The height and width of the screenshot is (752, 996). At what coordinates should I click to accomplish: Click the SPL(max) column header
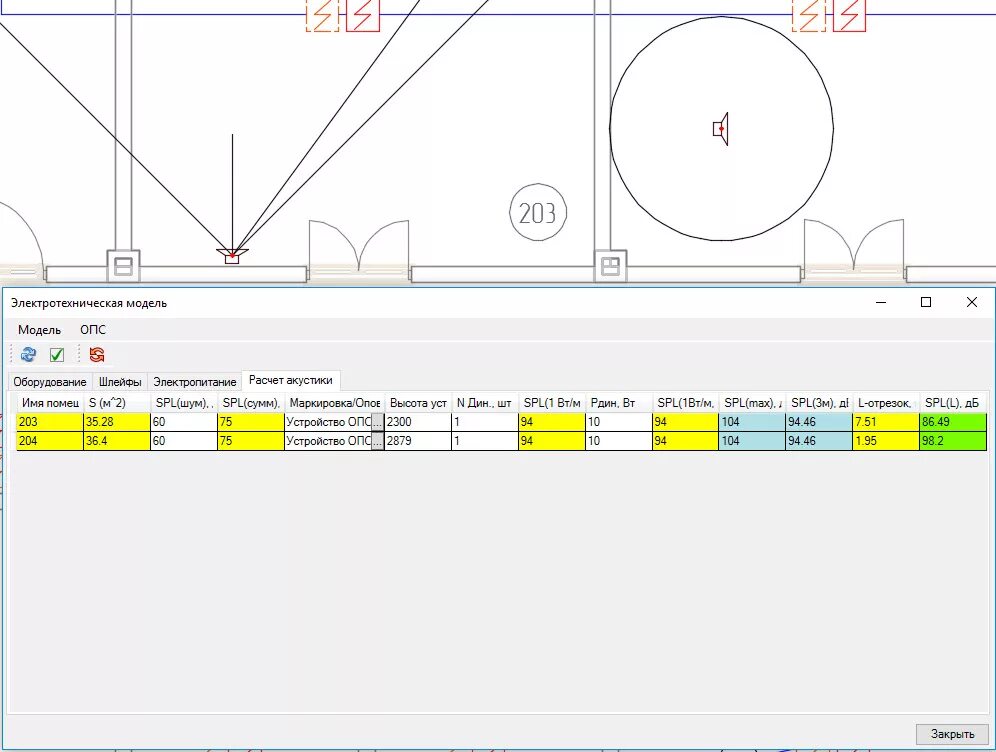coord(752,403)
